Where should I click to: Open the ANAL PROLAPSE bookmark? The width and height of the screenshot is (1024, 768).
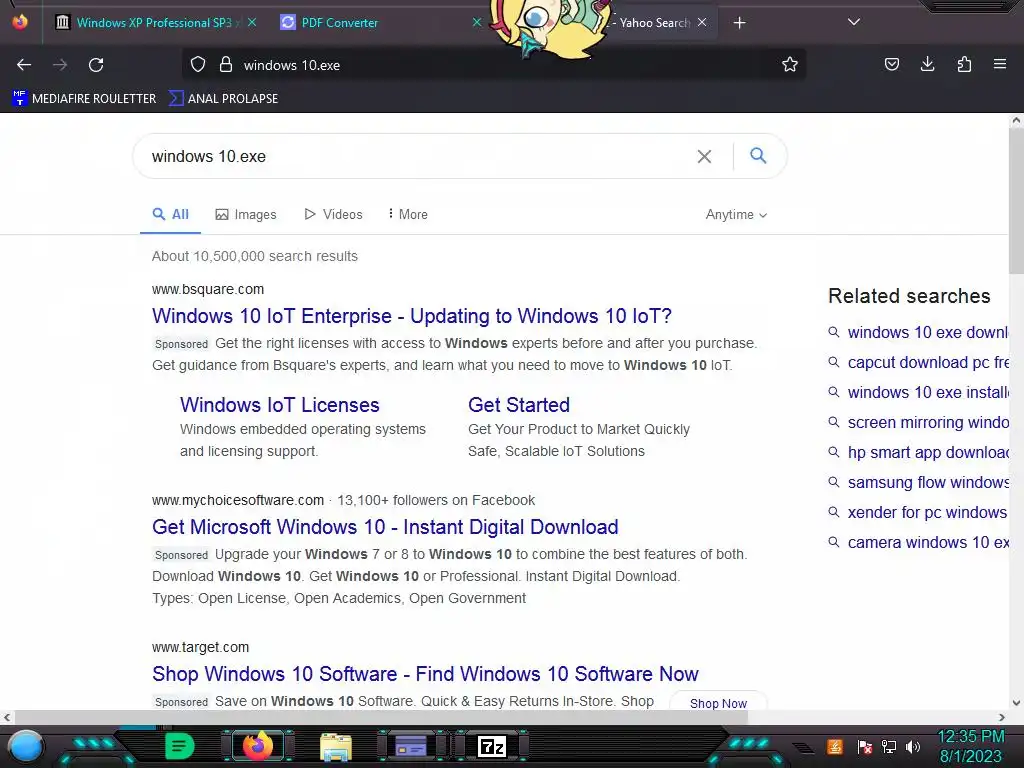pos(223,99)
